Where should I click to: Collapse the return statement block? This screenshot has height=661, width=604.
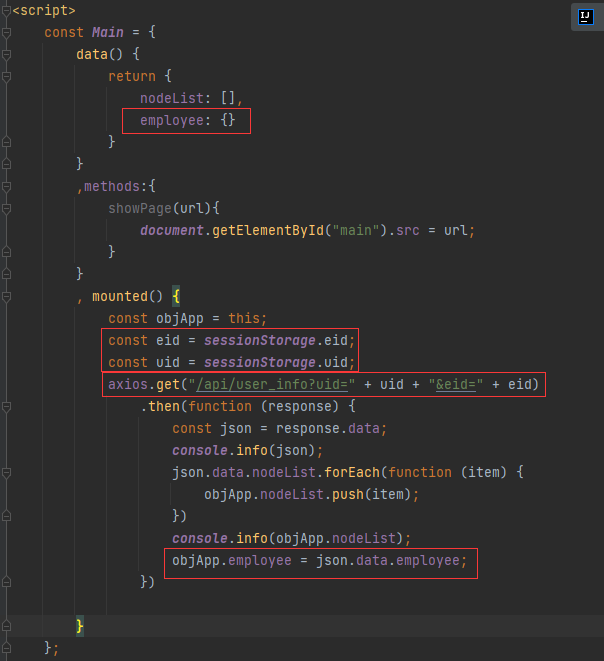click(6, 77)
